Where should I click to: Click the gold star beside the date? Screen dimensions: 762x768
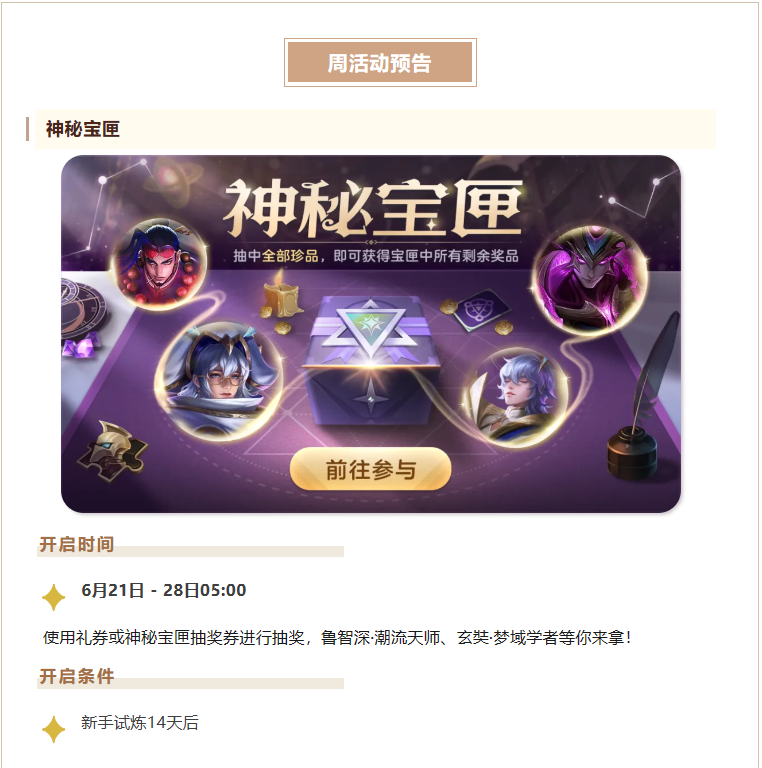[53, 597]
